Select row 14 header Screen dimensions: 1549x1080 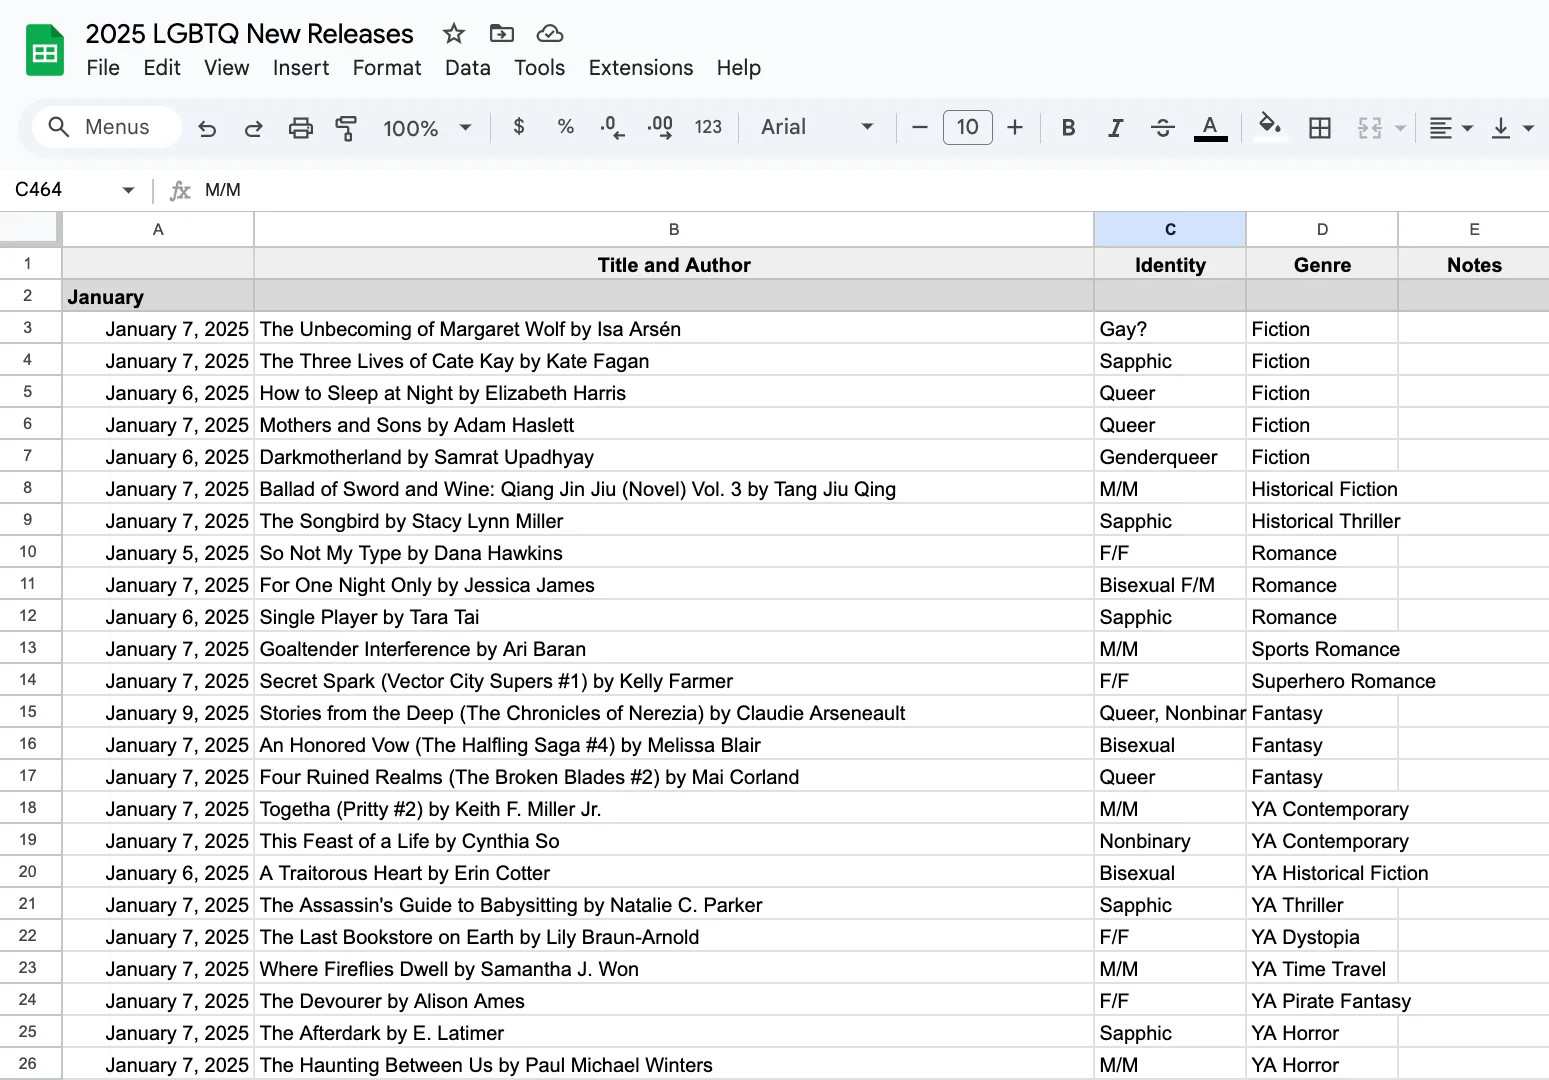coord(28,680)
